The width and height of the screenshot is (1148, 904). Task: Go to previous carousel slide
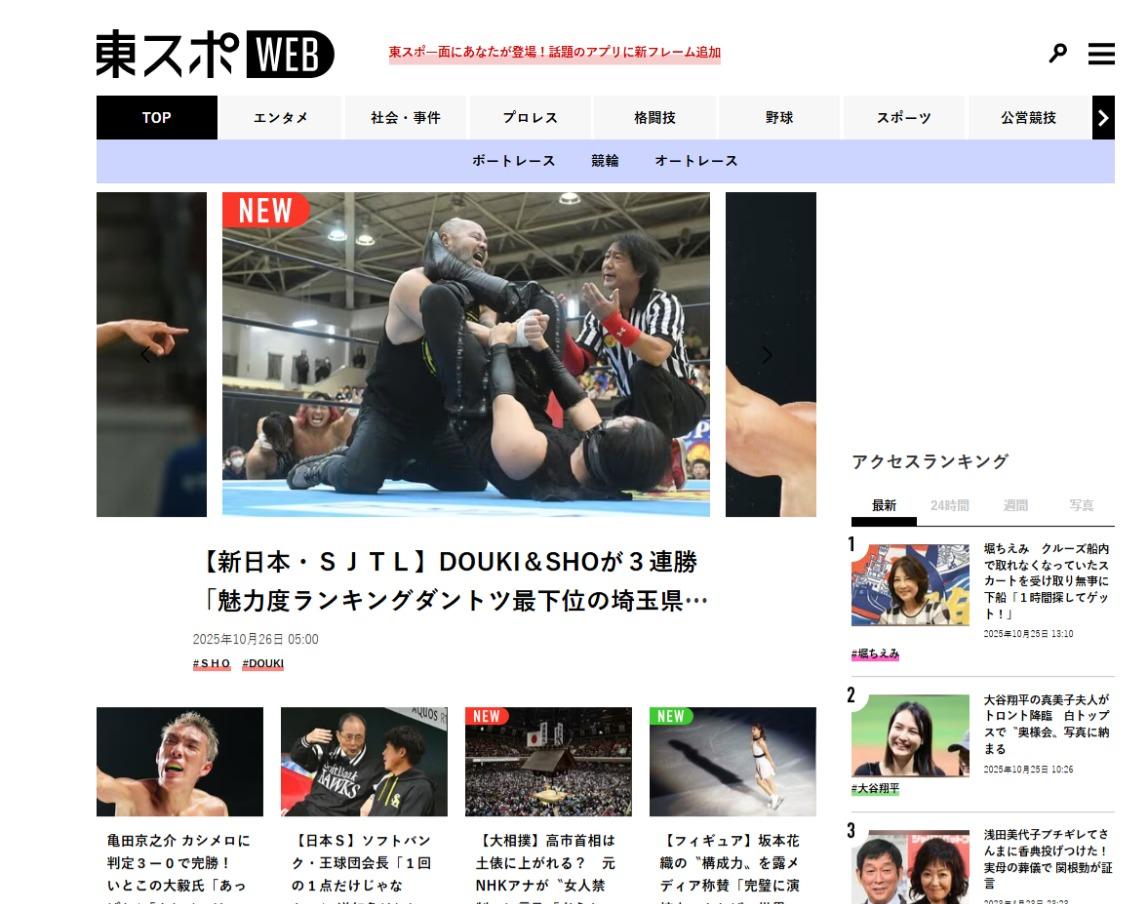coord(146,355)
